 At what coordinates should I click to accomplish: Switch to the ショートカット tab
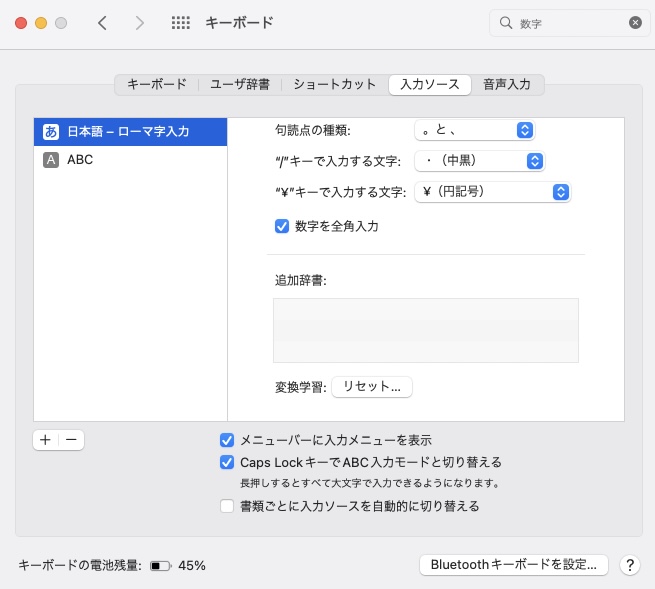tap(334, 84)
